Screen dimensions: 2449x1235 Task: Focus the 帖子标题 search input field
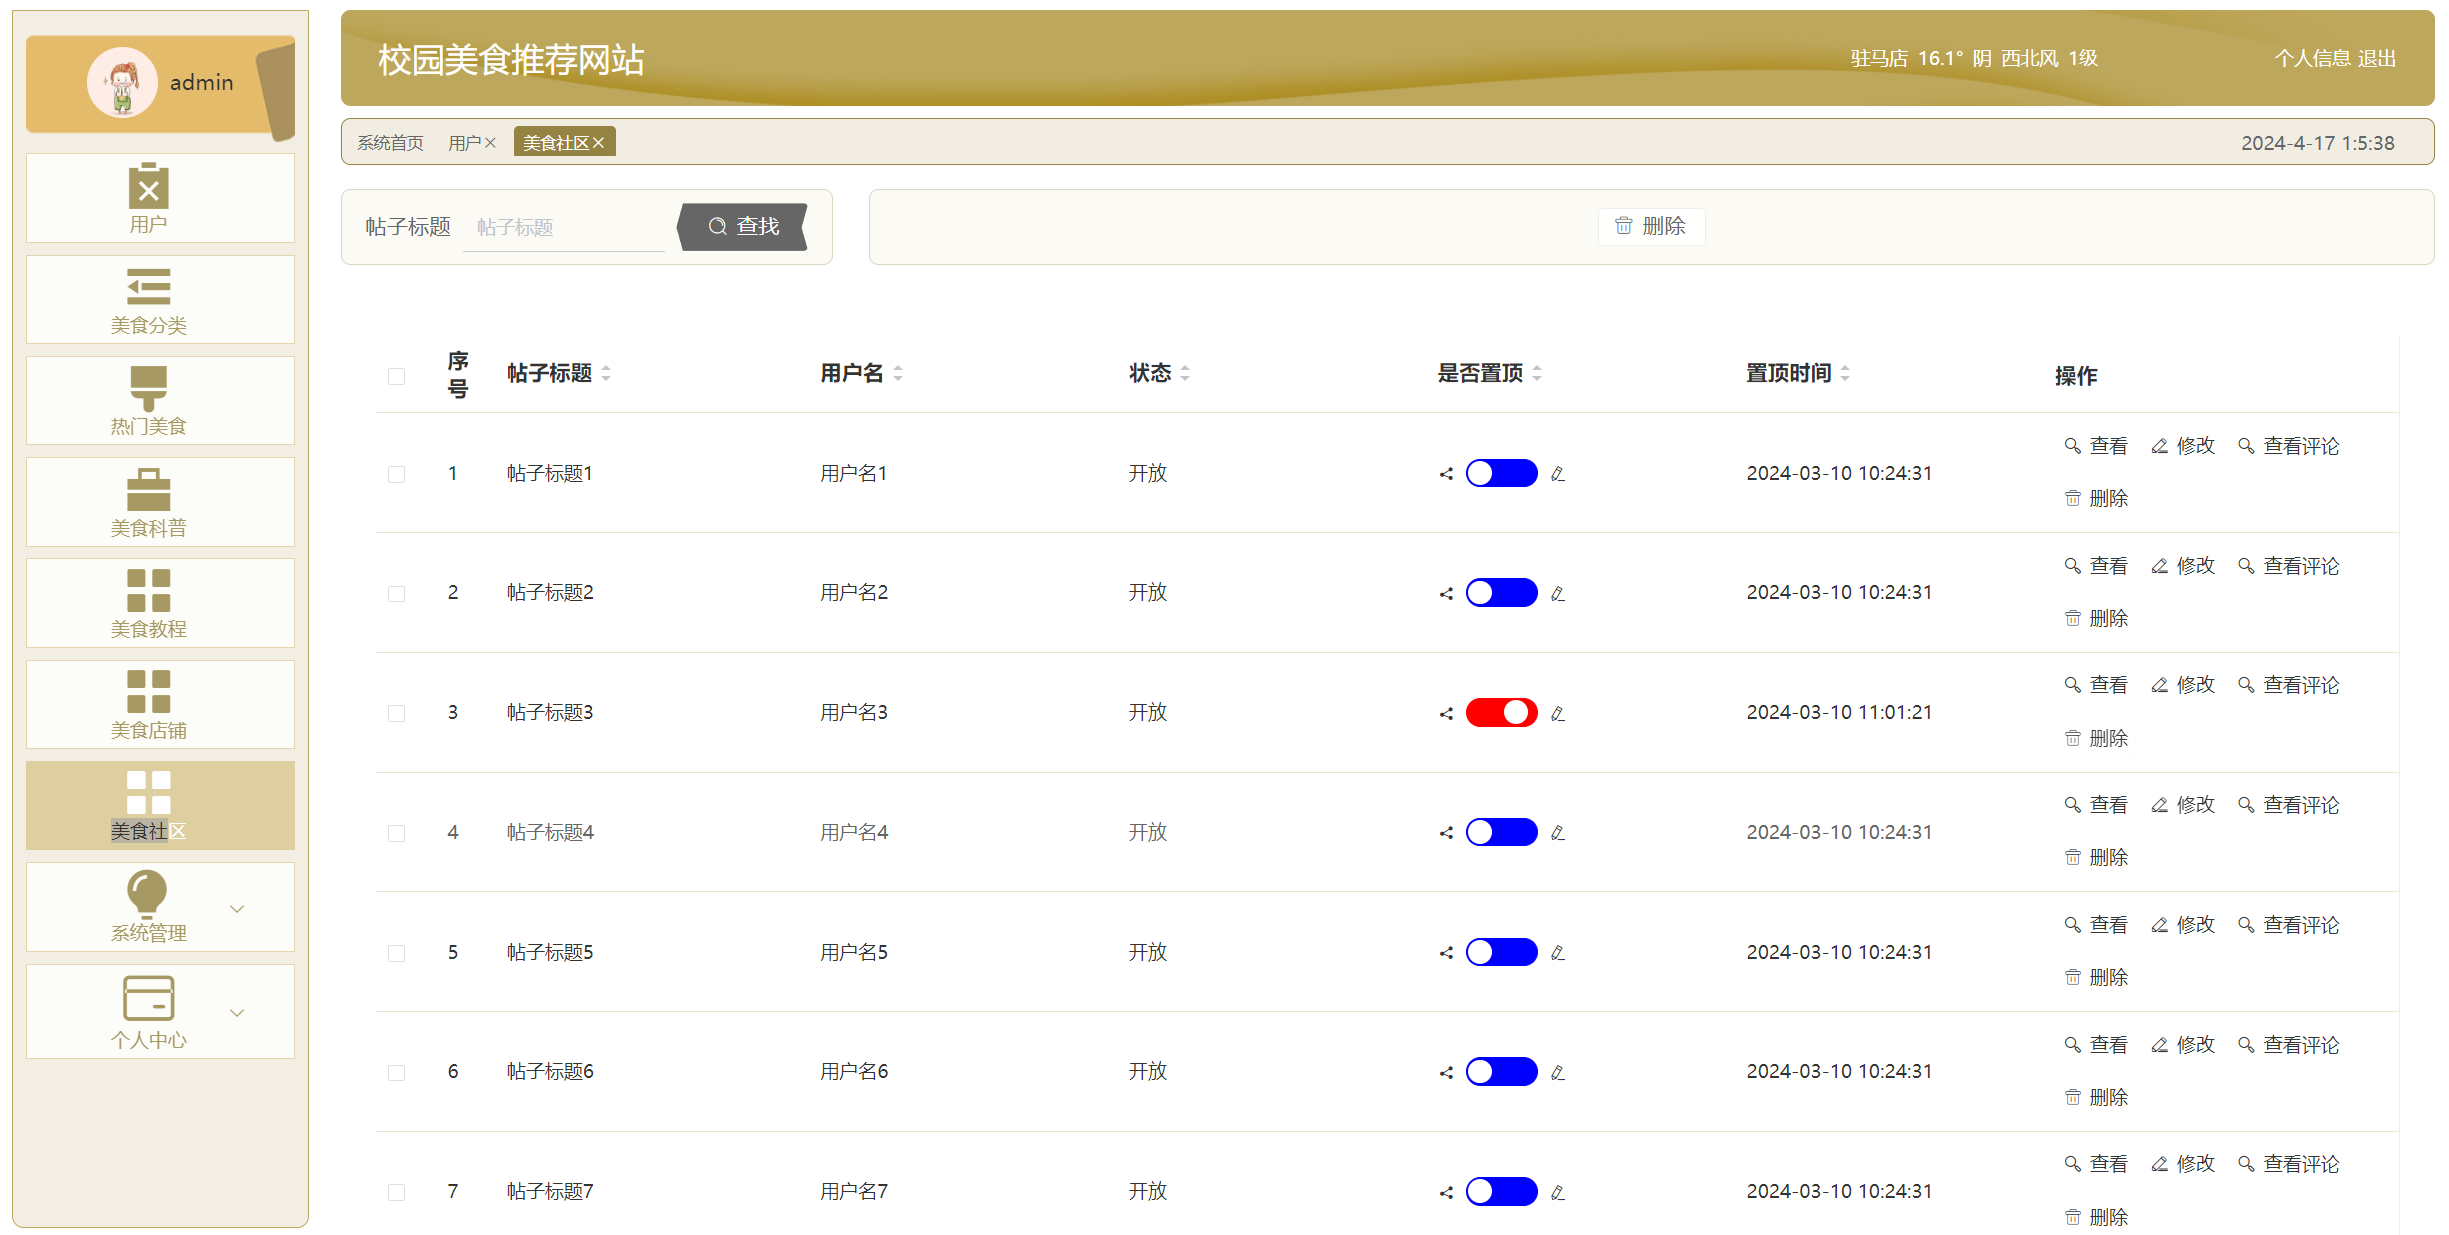click(564, 227)
